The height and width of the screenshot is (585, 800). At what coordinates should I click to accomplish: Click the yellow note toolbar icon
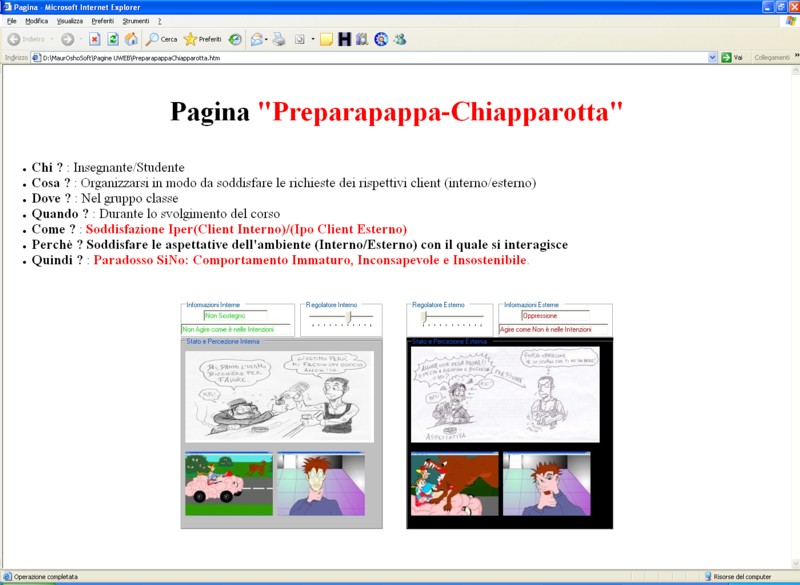pos(327,39)
